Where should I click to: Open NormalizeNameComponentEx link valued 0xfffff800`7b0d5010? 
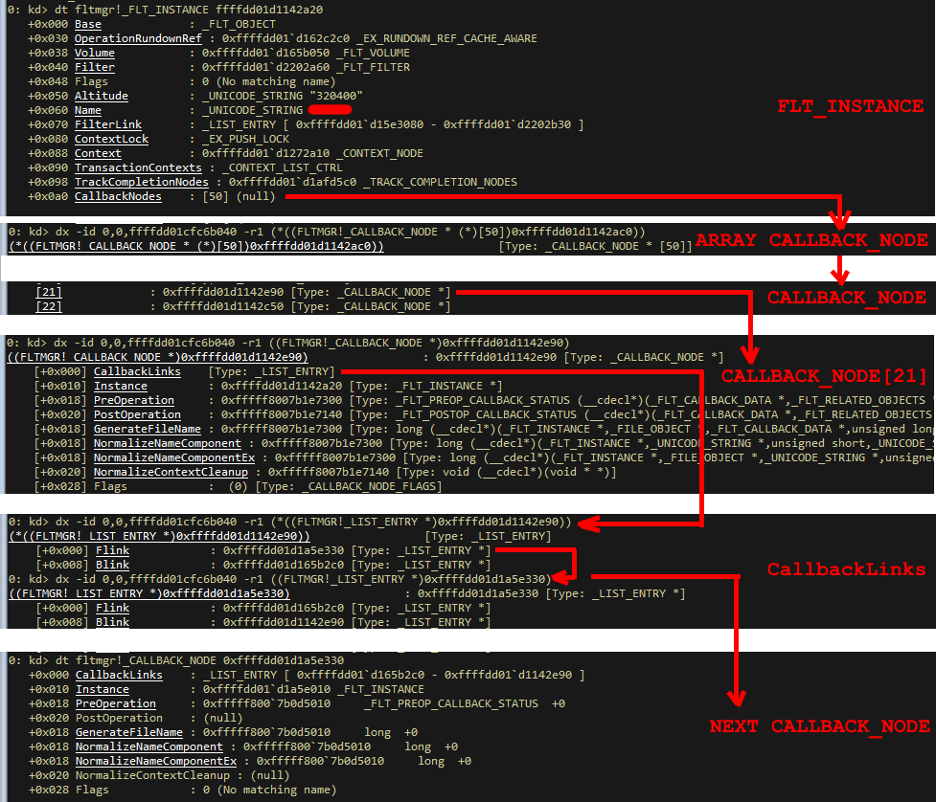click(156, 761)
